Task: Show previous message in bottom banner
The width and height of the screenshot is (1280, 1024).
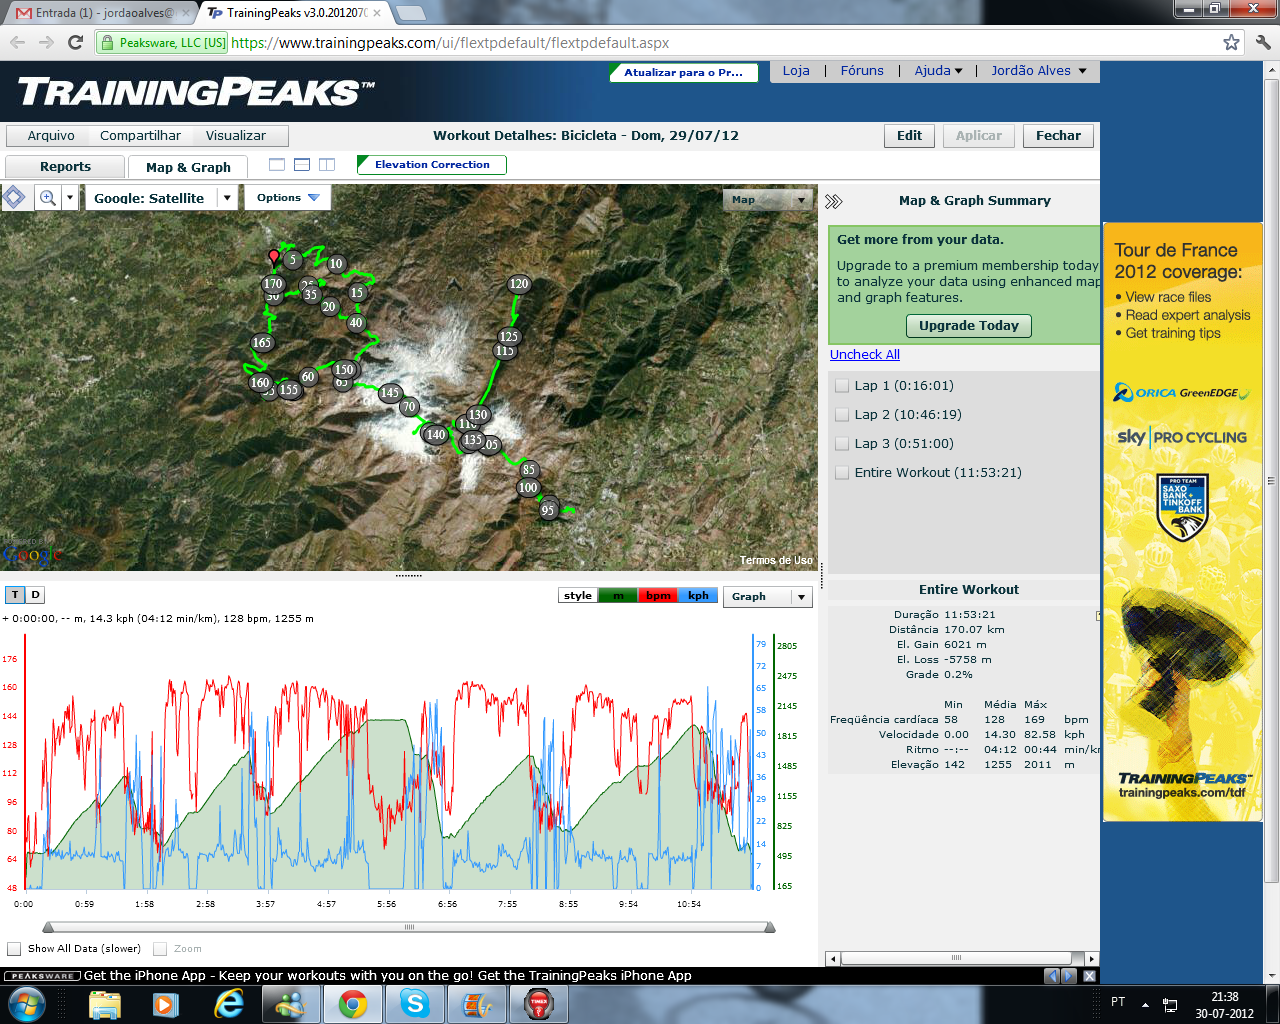Action: [x=1051, y=976]
